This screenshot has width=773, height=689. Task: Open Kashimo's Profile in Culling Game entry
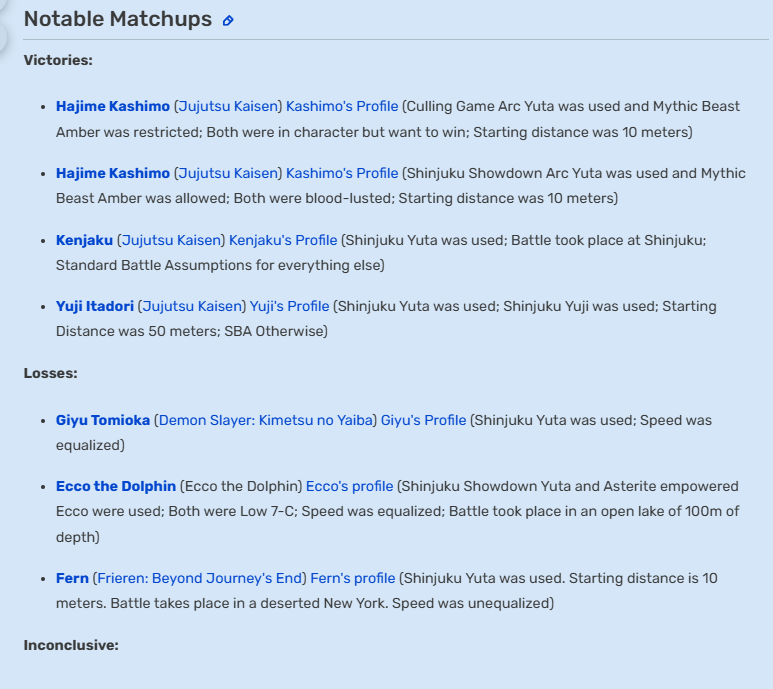(342, 106)
